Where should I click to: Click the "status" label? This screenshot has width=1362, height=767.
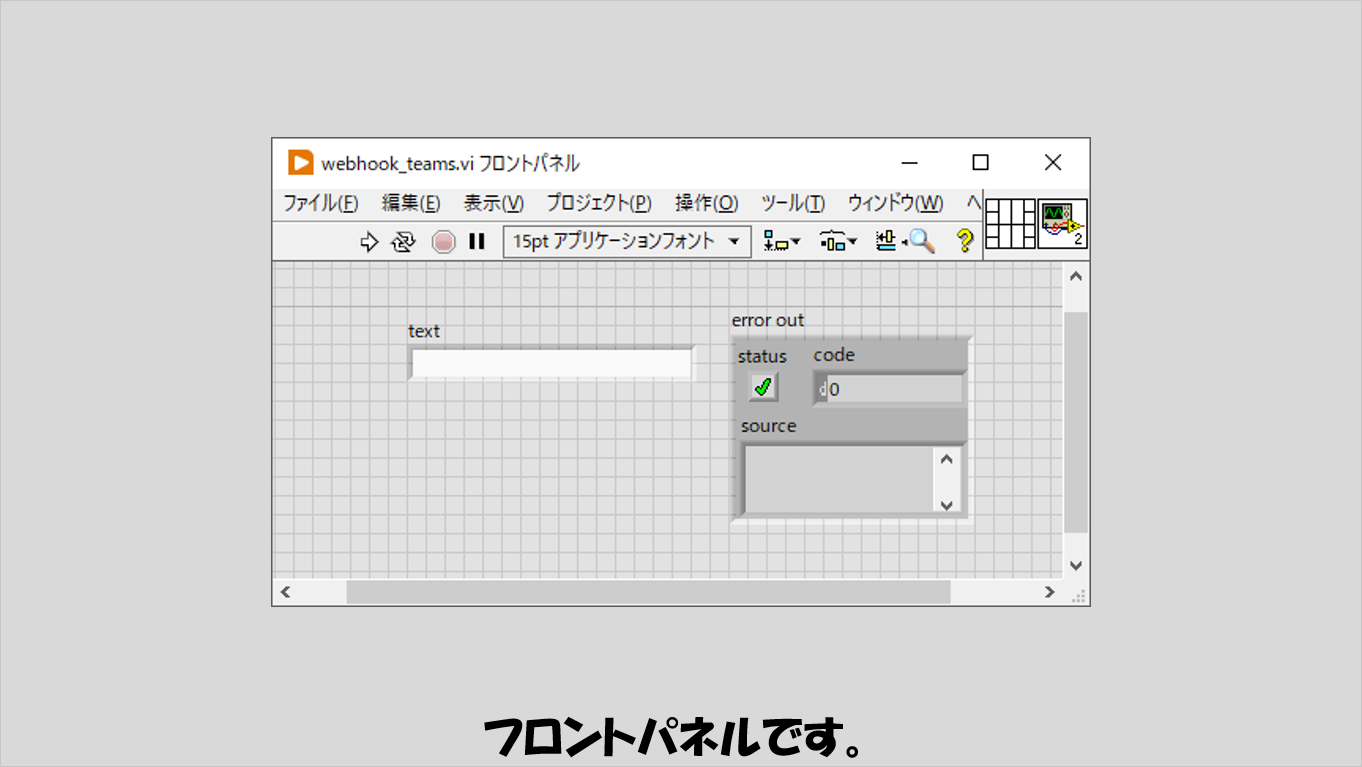[x=762, y=356]
